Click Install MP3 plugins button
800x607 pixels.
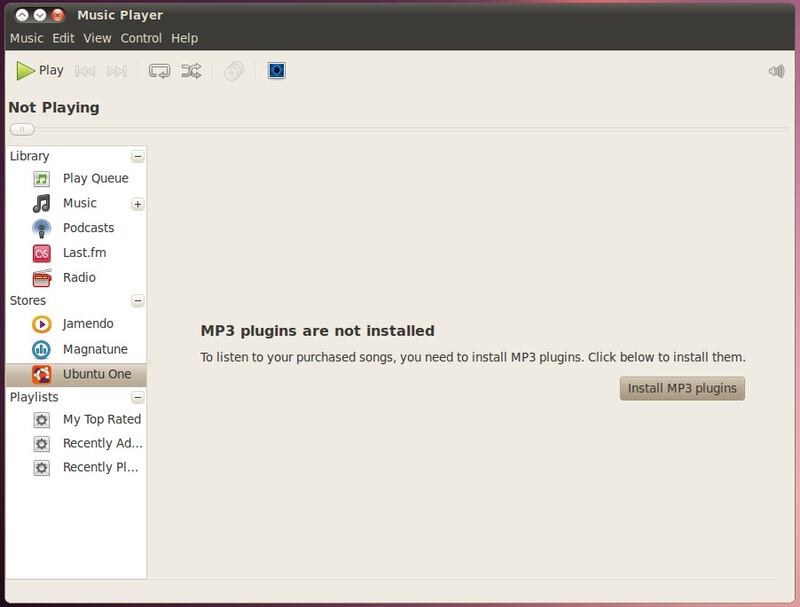pyautogui.click(x=682, y=388)
